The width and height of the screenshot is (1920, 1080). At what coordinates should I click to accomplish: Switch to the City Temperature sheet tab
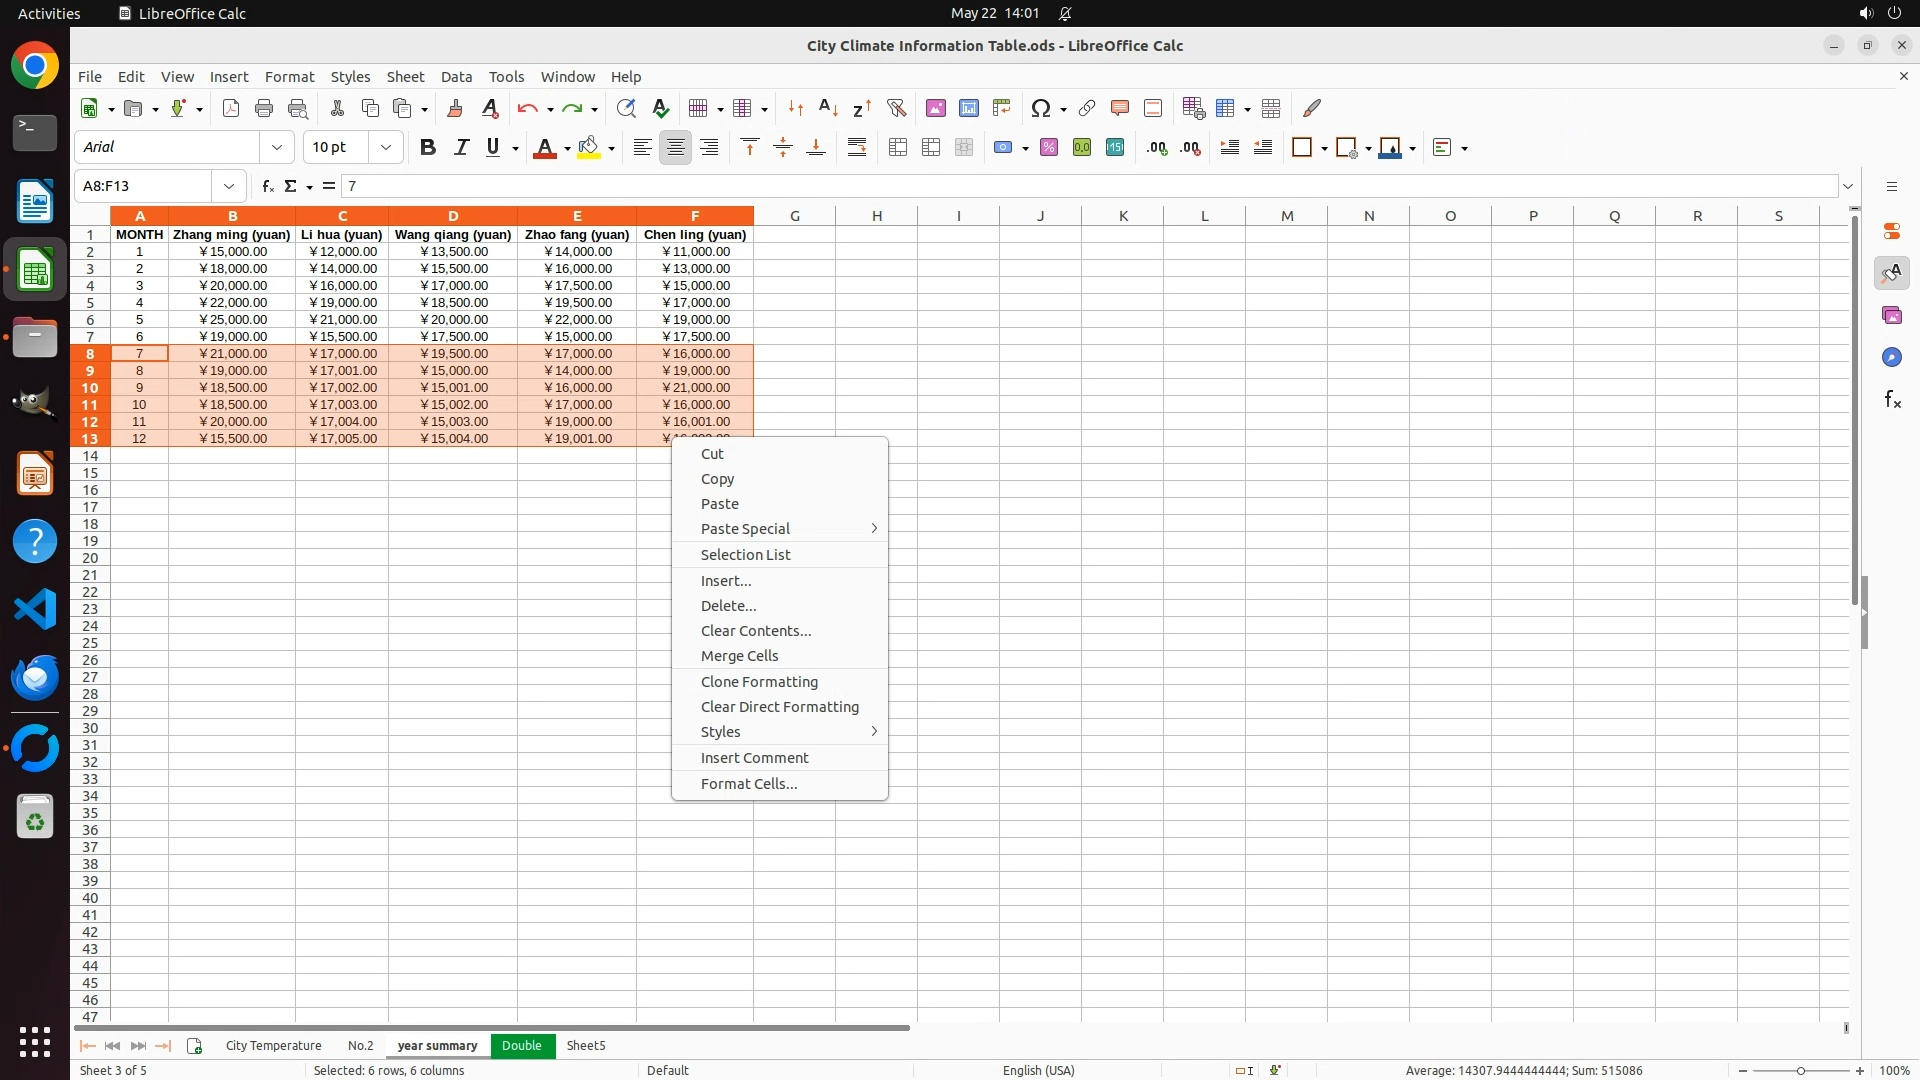click(x=273, y=1045)
